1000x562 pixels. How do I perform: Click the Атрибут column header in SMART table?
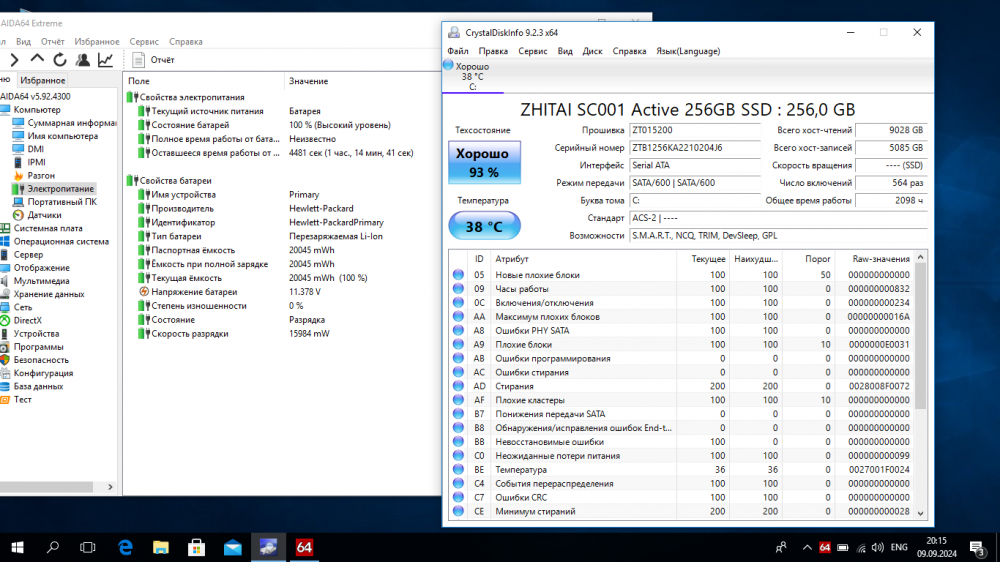[x=584, y=259]
